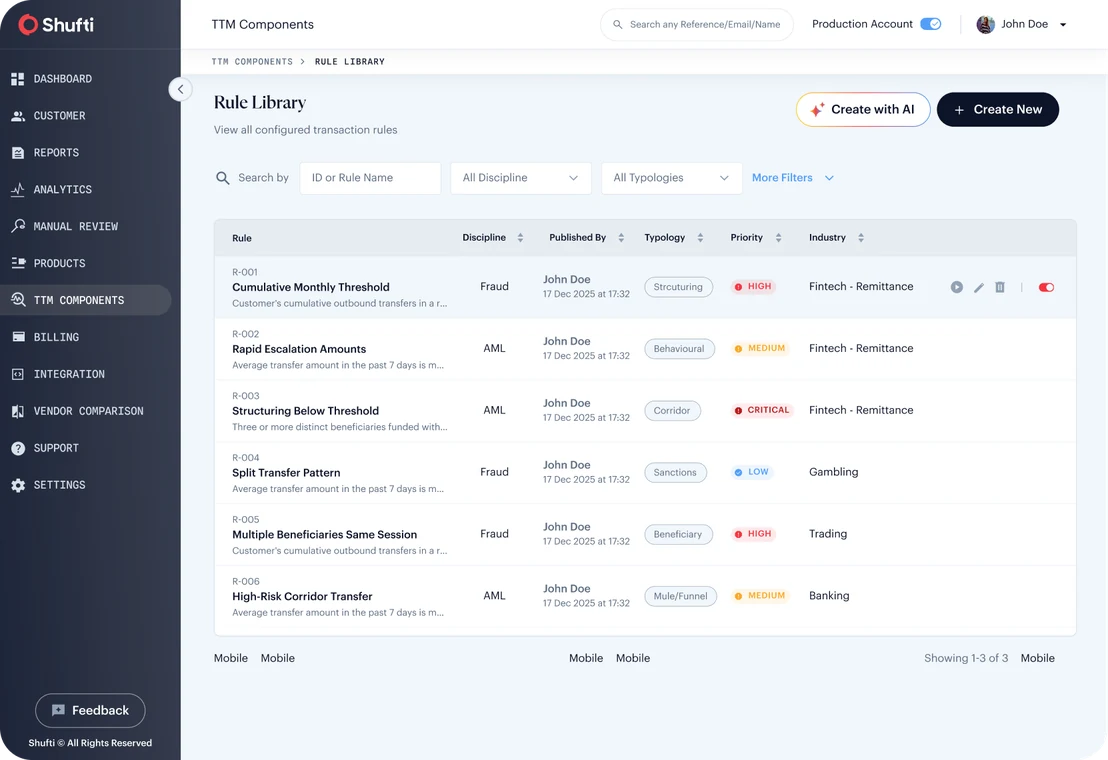Open Rapid Escalation Amounts rule
This screenshot has width=1108, height=760.
pos(299,349)
